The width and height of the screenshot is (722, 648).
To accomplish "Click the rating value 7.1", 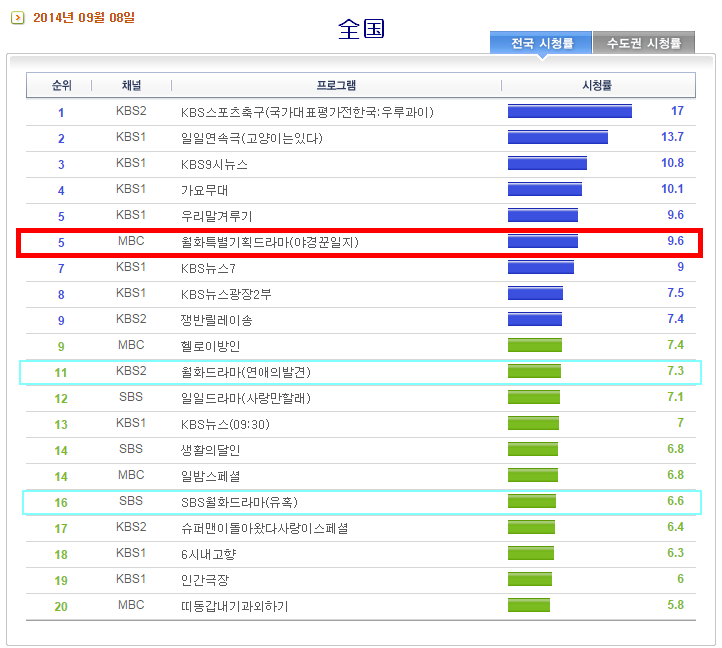I will pyautogui.click(x=675, y=397).
